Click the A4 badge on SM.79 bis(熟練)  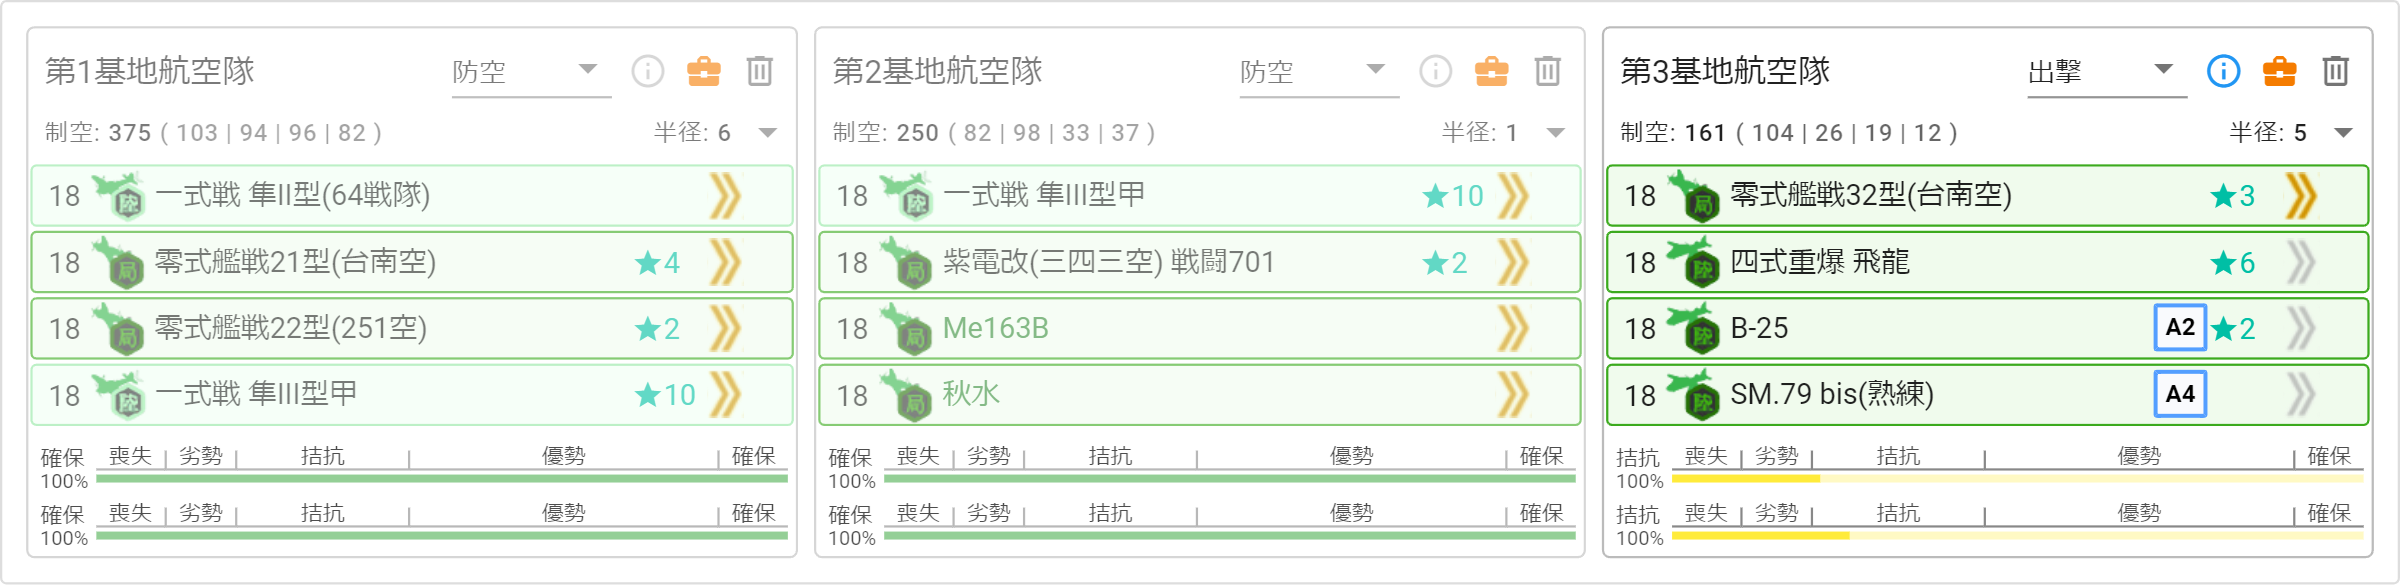[x=2180, y=394]
